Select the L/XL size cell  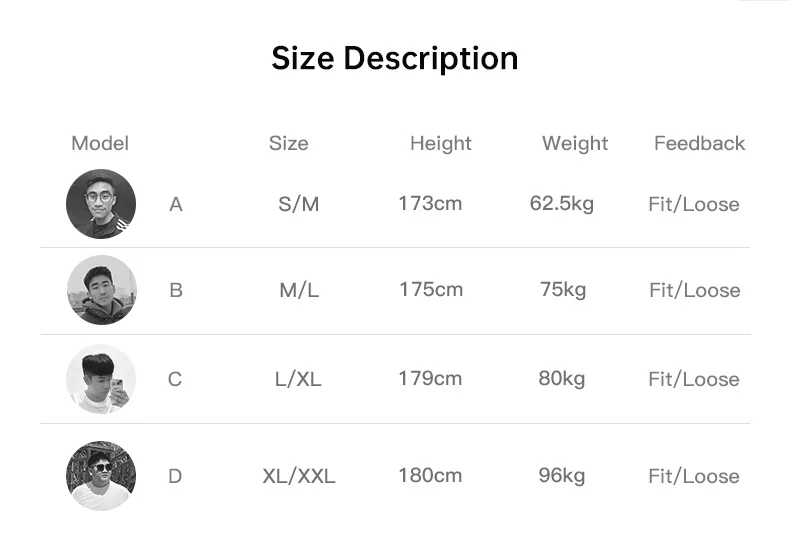tap(298, 379)
